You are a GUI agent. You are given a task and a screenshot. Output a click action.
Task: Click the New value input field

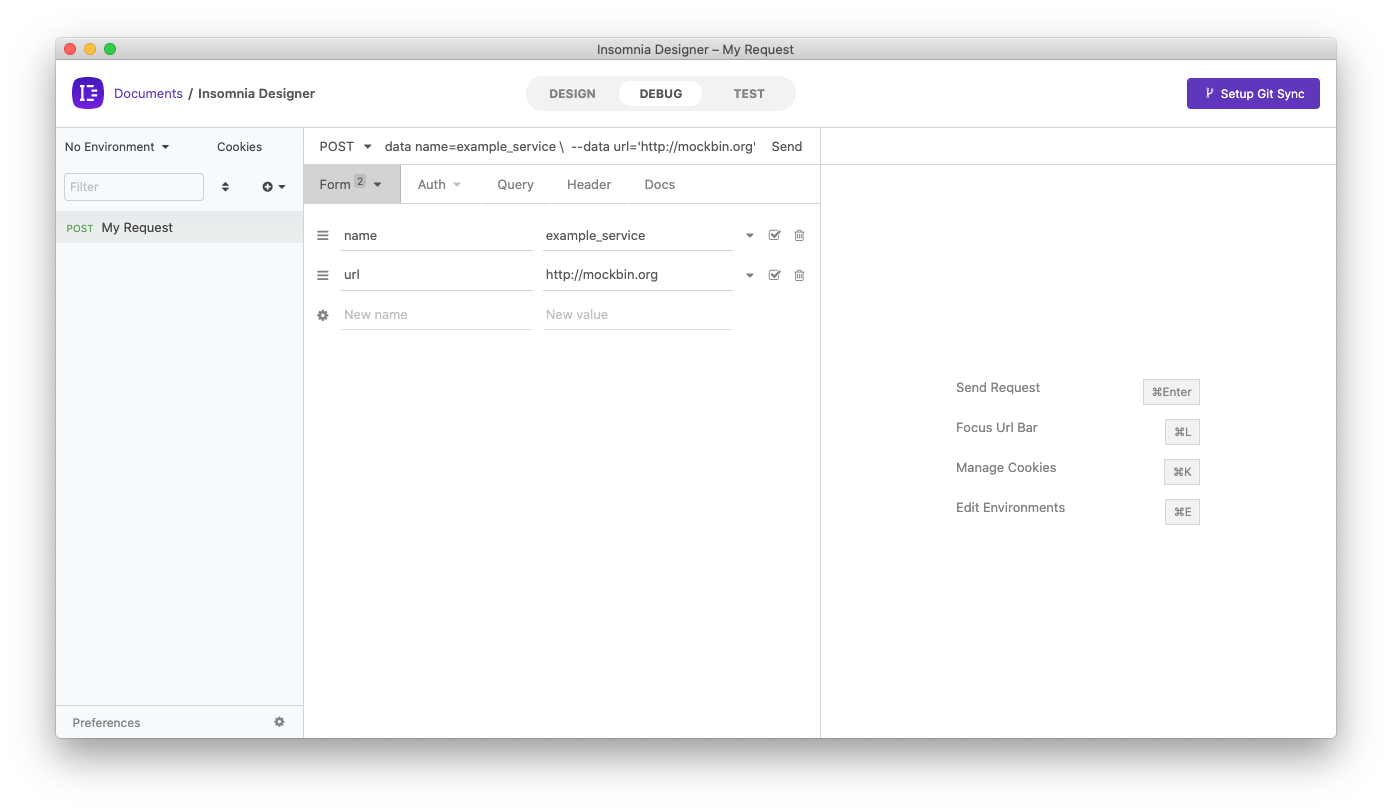tap(638, 315)
